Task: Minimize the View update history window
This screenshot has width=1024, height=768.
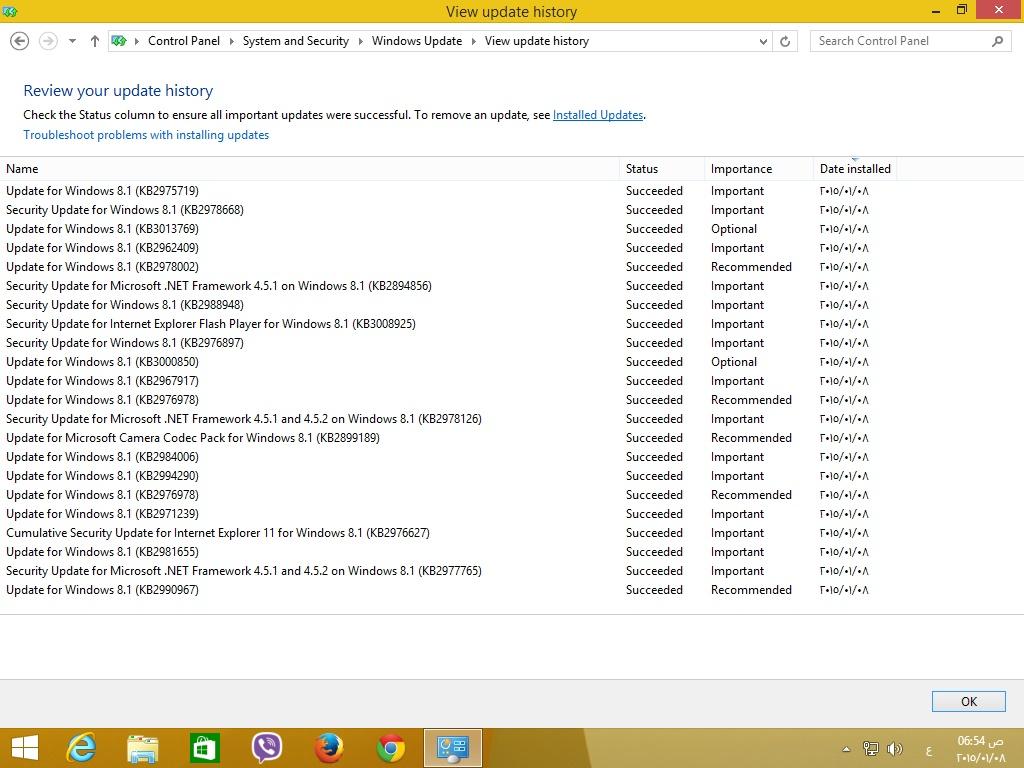Action: pos(936,11)
